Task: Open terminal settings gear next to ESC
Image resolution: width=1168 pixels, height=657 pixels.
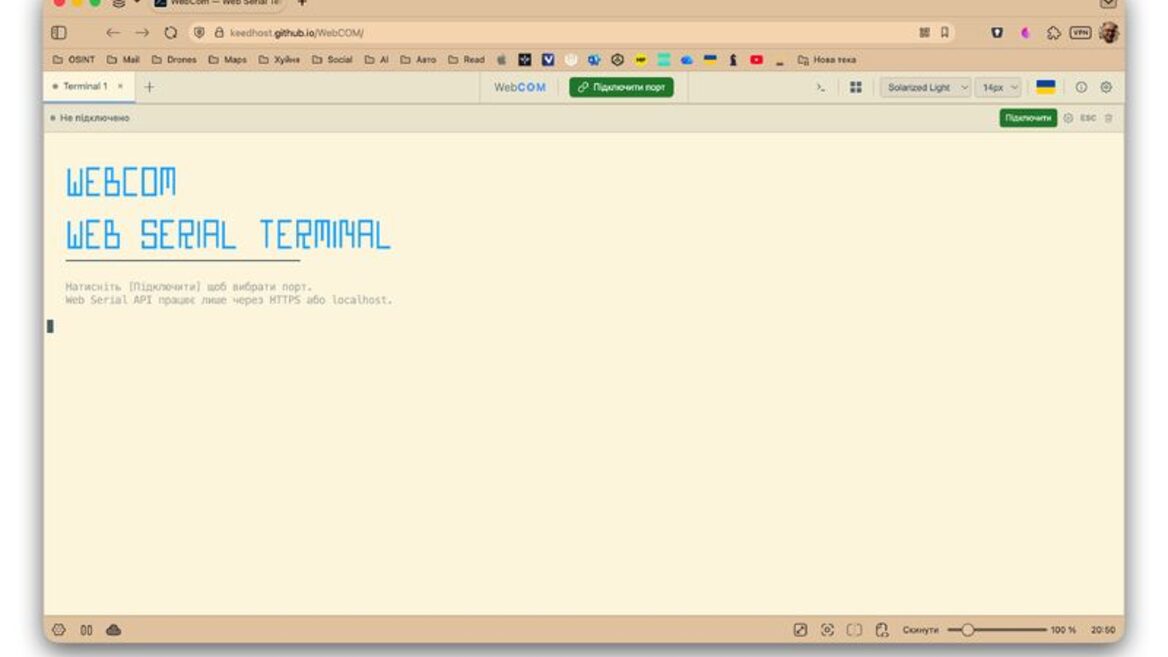Action: (1068, 118)
